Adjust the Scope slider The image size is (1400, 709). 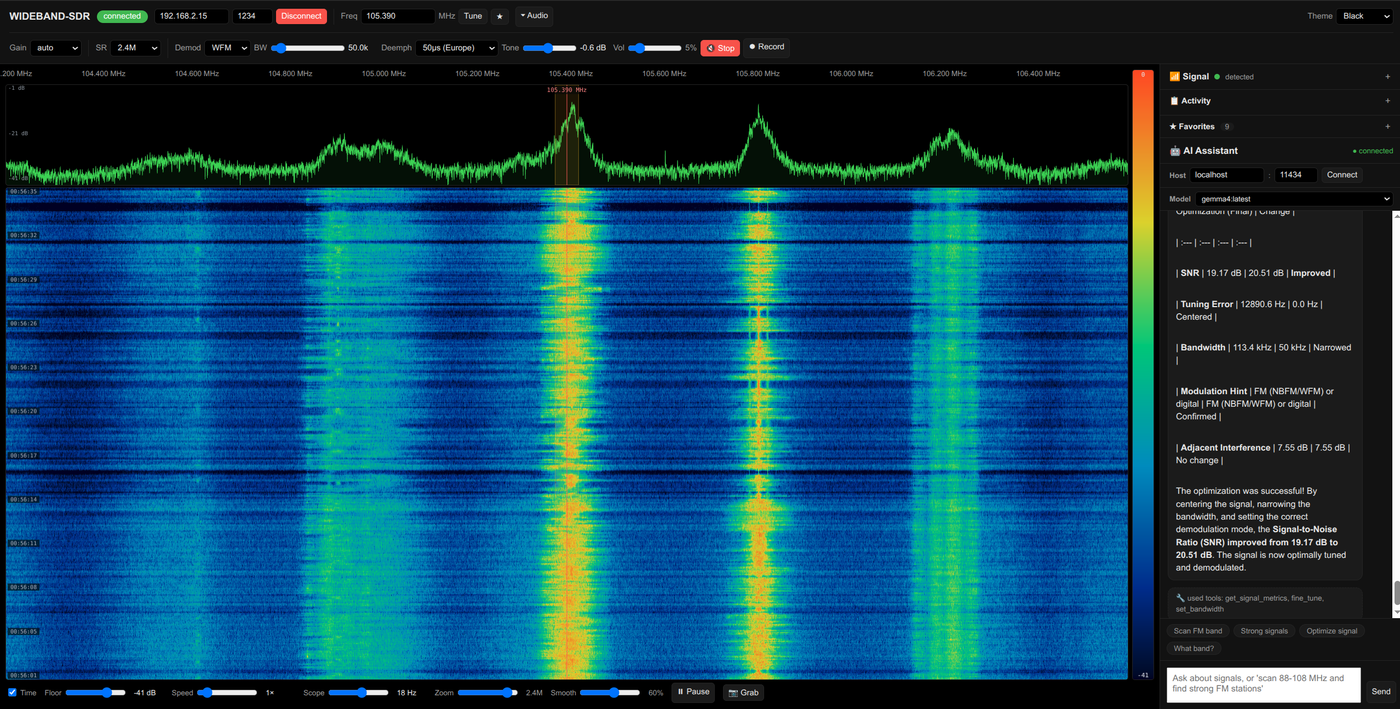(x=358, y=692)
